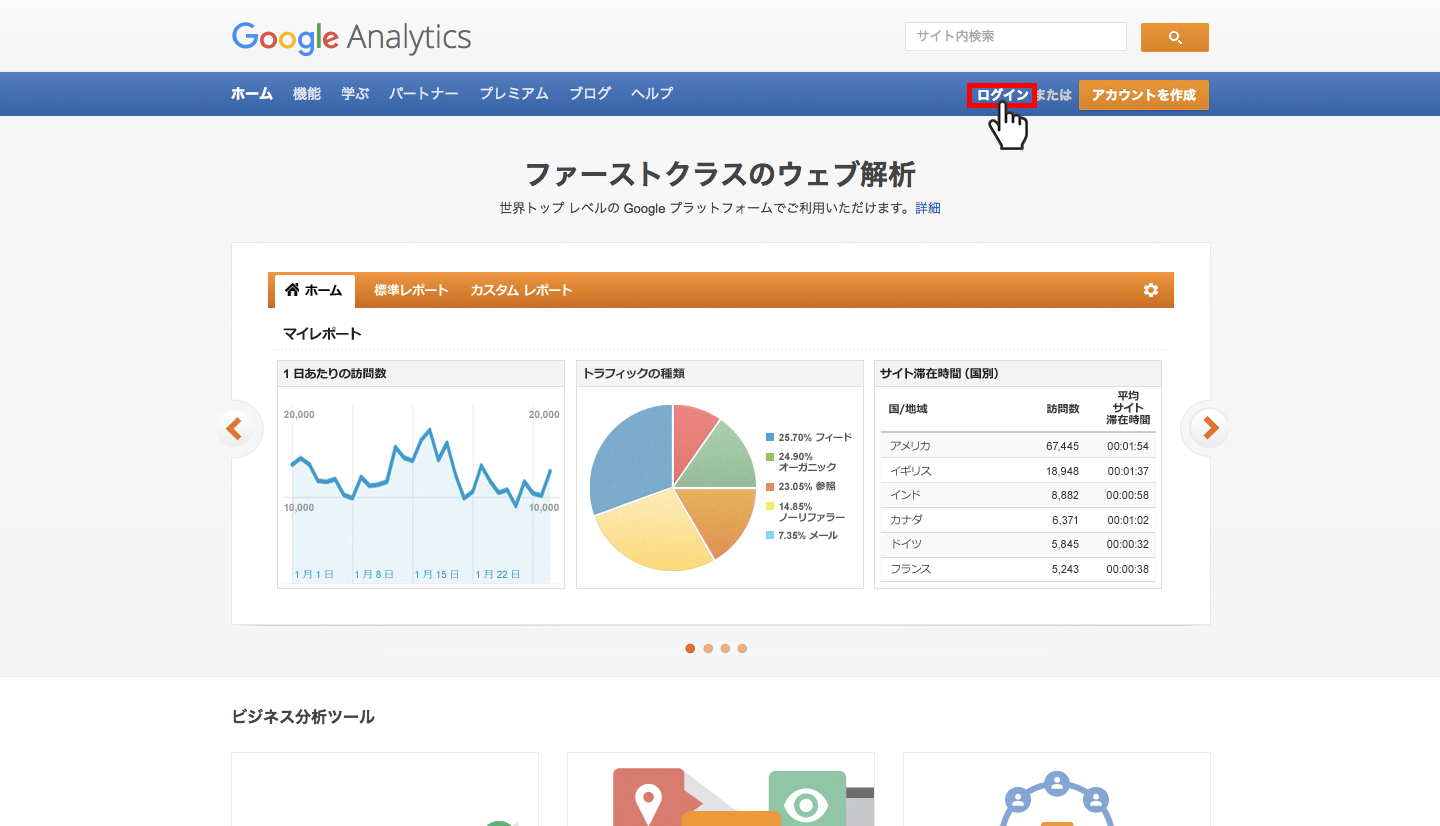
Task: Click the settings gear in orange report bar
Action: pos(1151,290)
